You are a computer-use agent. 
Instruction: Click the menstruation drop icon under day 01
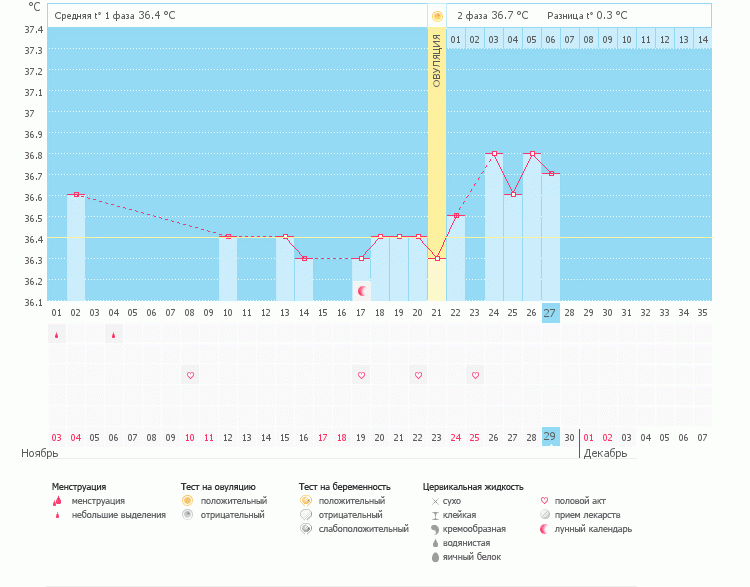(x=56, y=336)
